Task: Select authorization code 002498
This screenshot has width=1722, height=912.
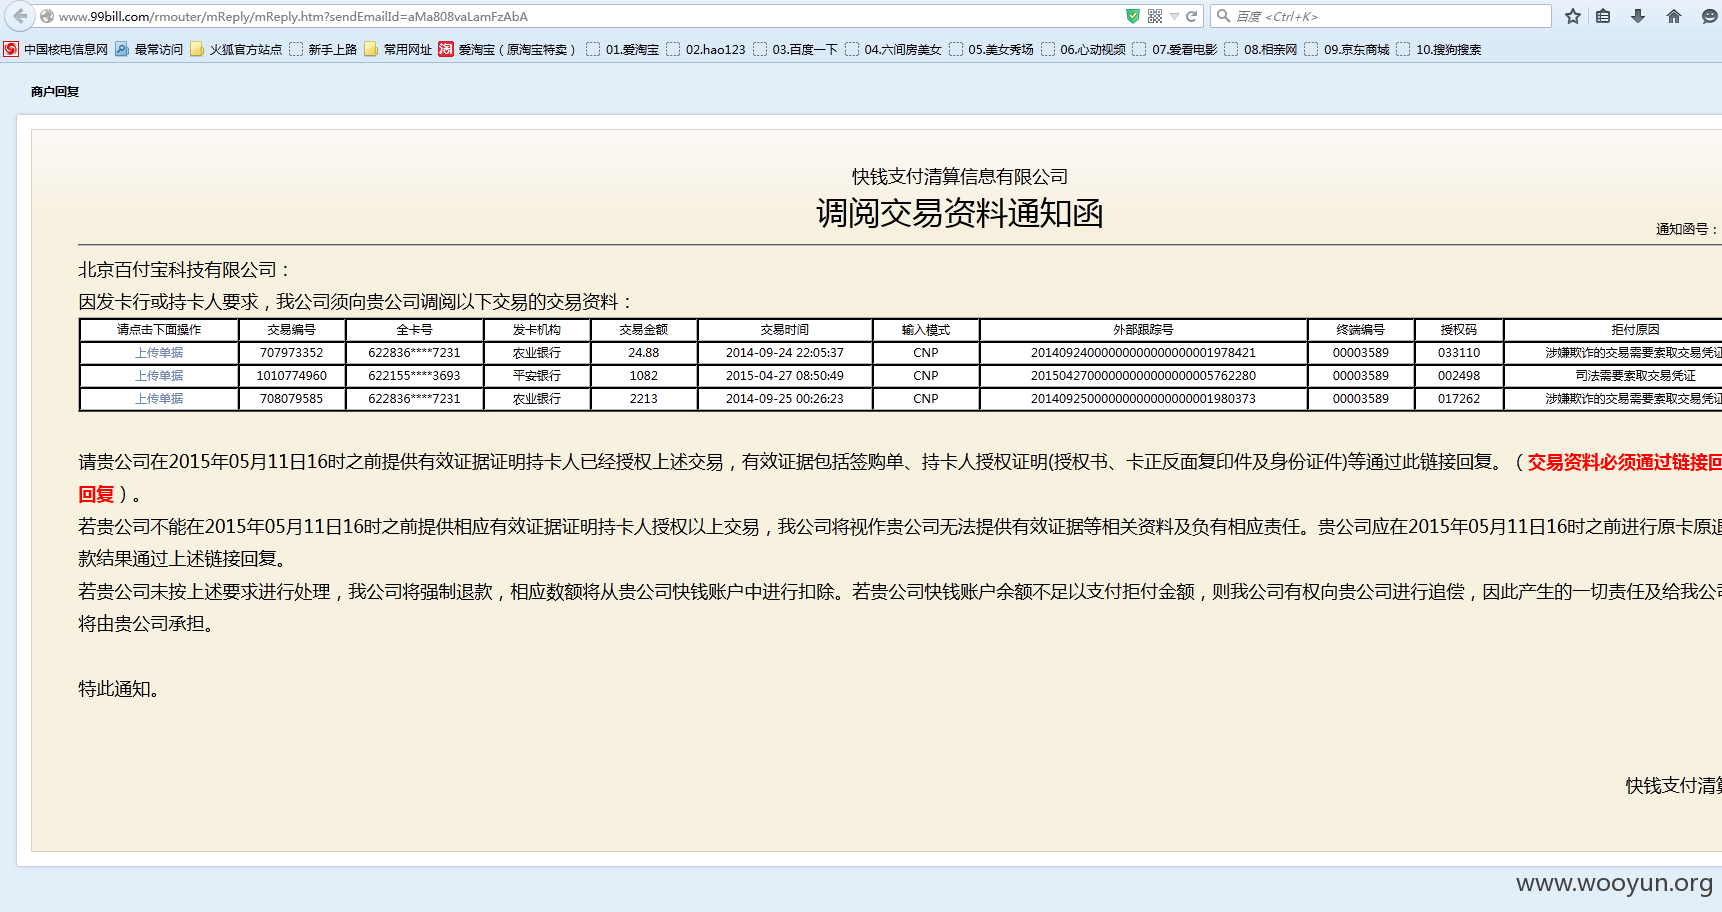Action: point(1459,376)
